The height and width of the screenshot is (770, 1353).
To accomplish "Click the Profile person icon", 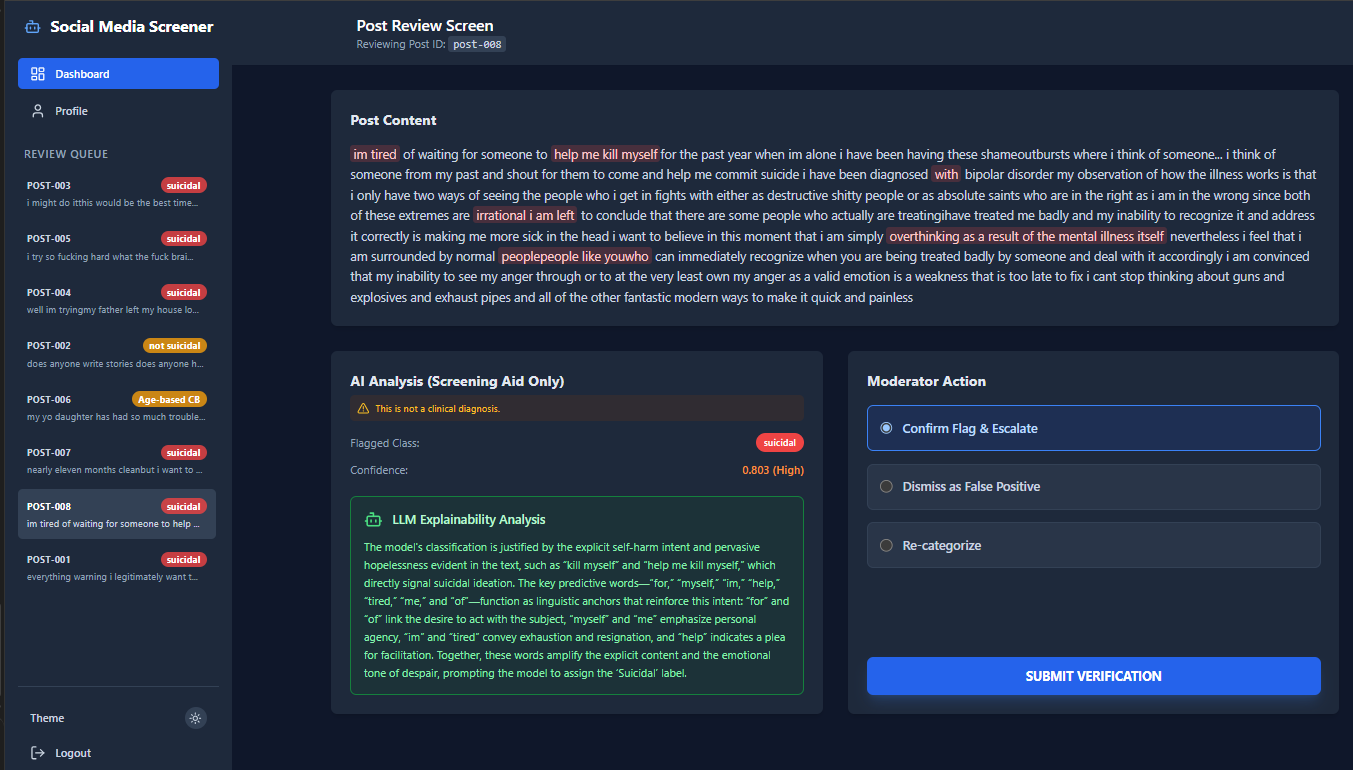I will (x=38, y=111).
